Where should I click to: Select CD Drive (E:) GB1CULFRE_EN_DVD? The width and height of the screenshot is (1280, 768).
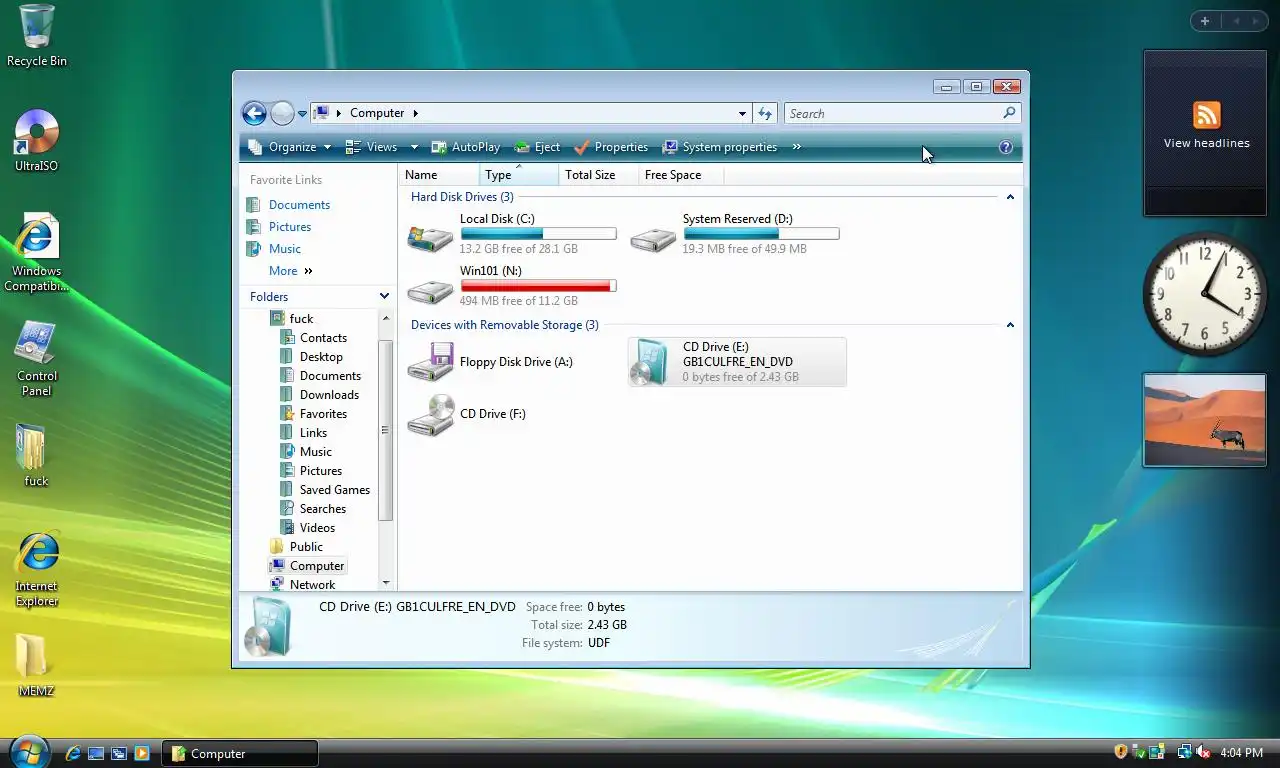point(737,362)
